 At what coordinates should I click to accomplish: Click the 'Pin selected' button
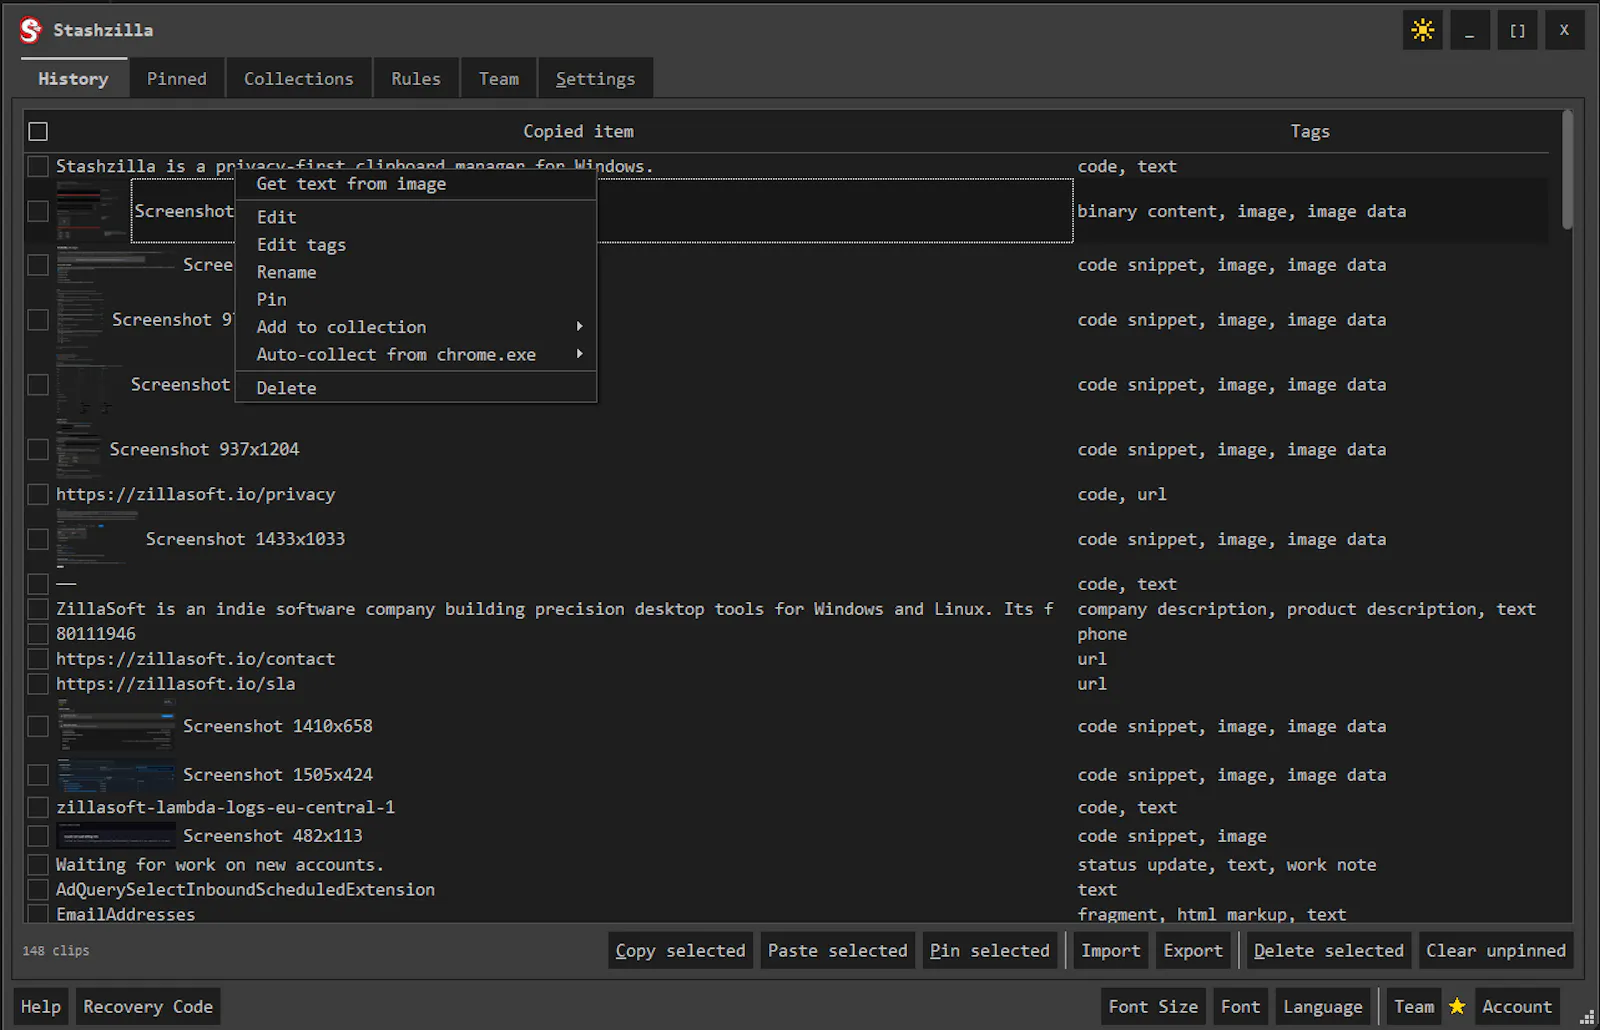(x=990, y=950)
